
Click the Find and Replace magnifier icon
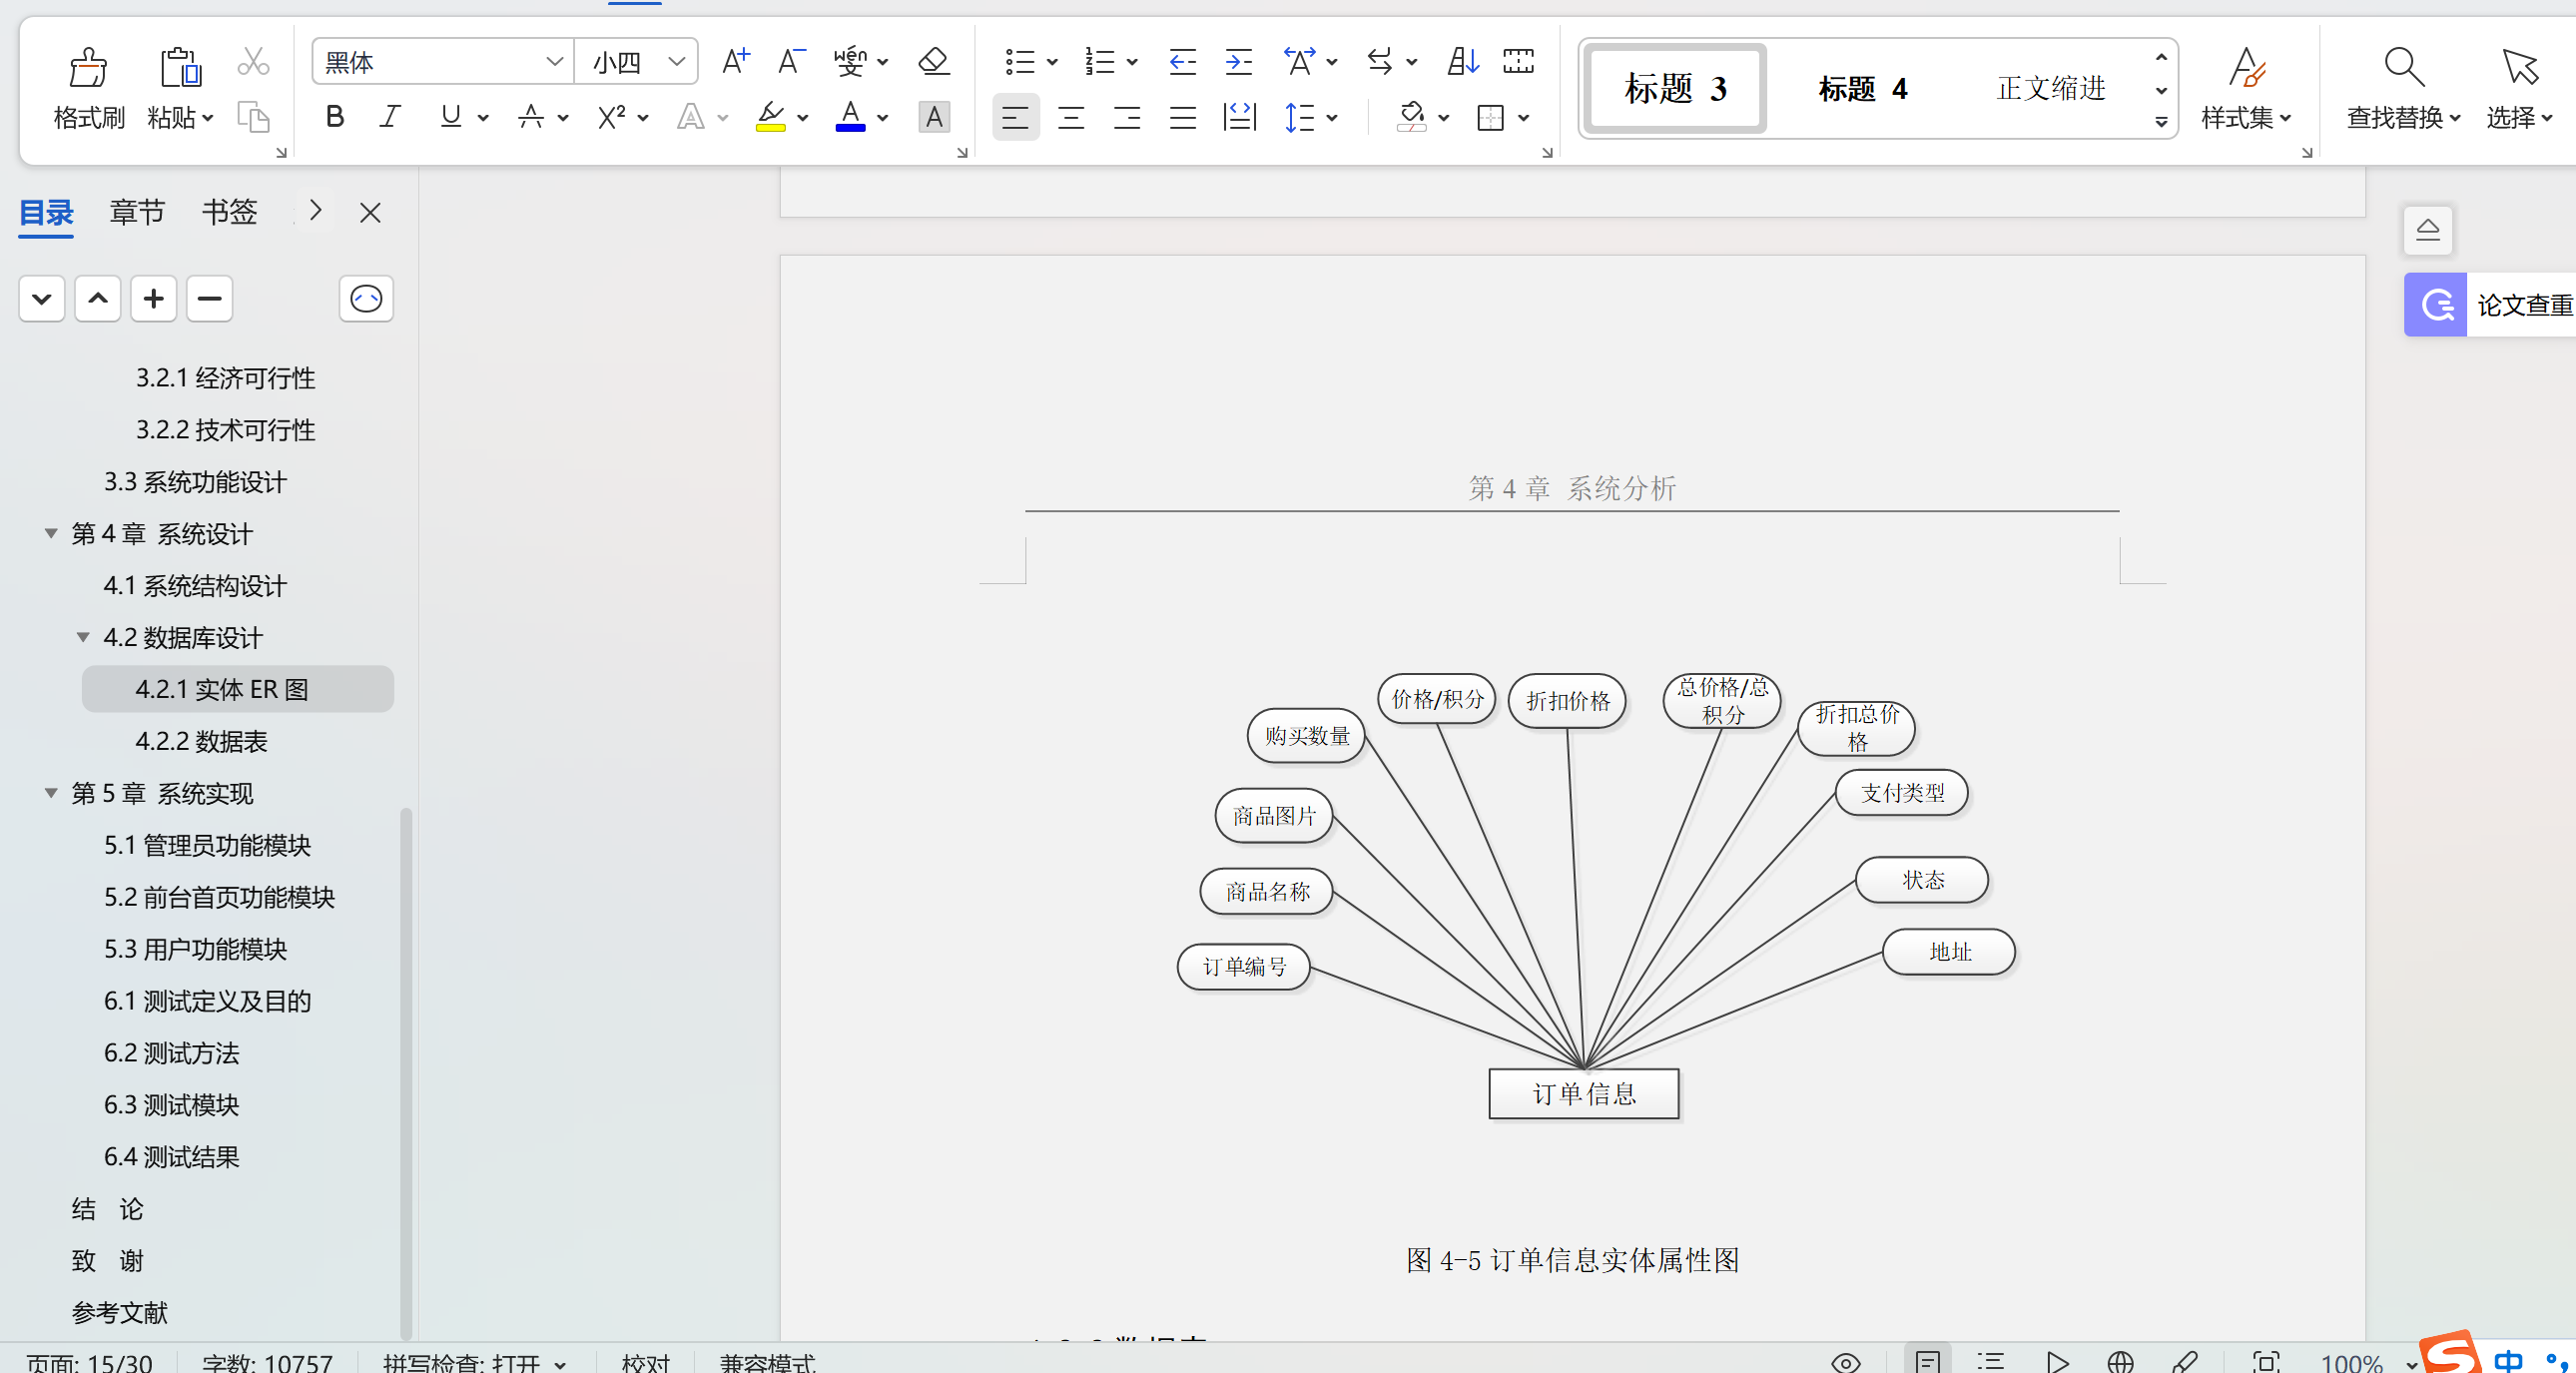(2403, 68)
